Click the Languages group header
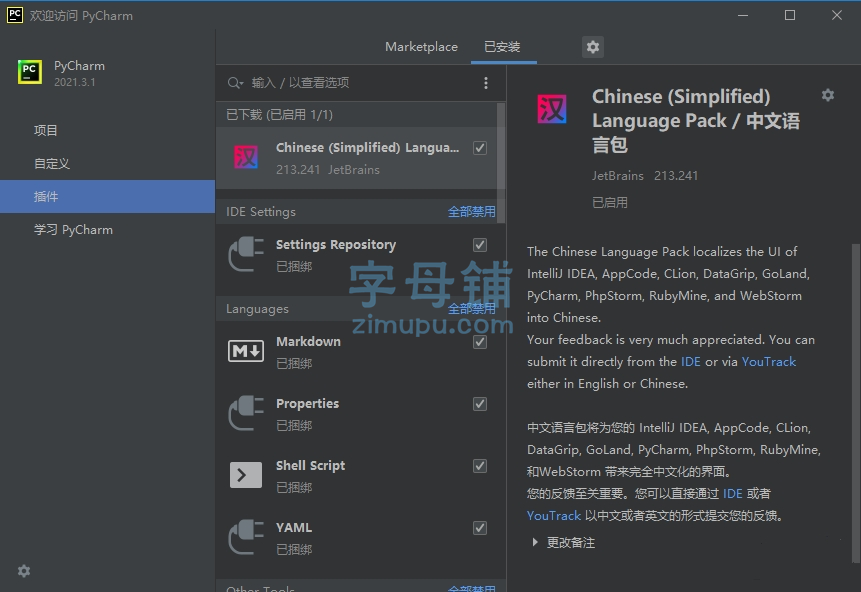The width and height of the screenshot is (861, 592). coord(257,309)
